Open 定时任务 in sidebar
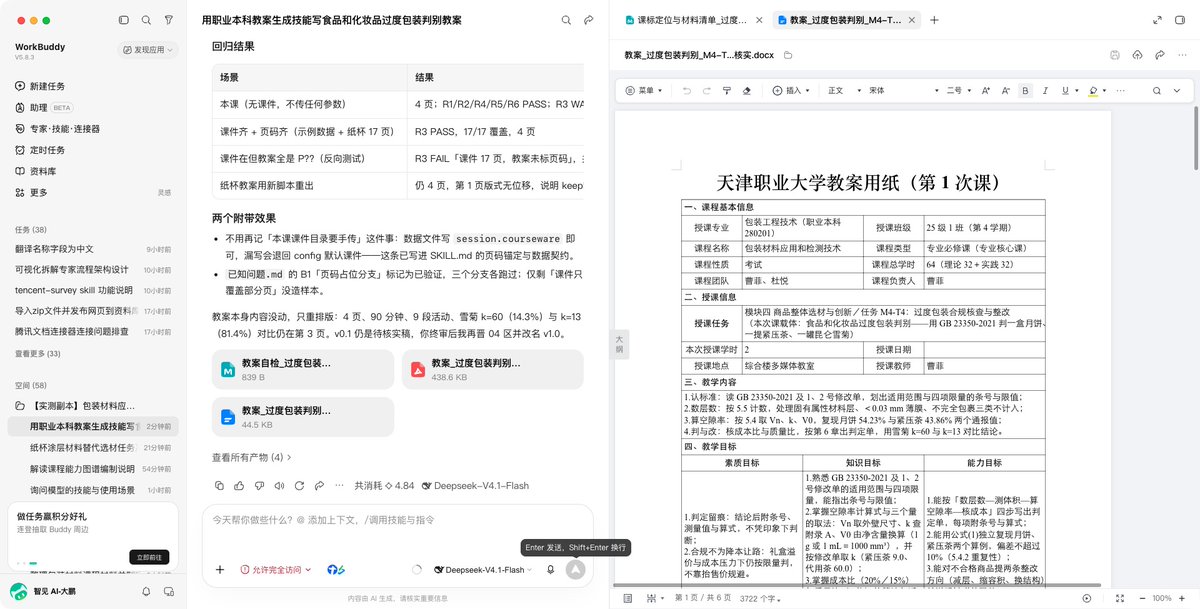This screenshot has height=609, width=1200. tap(47, 150)
